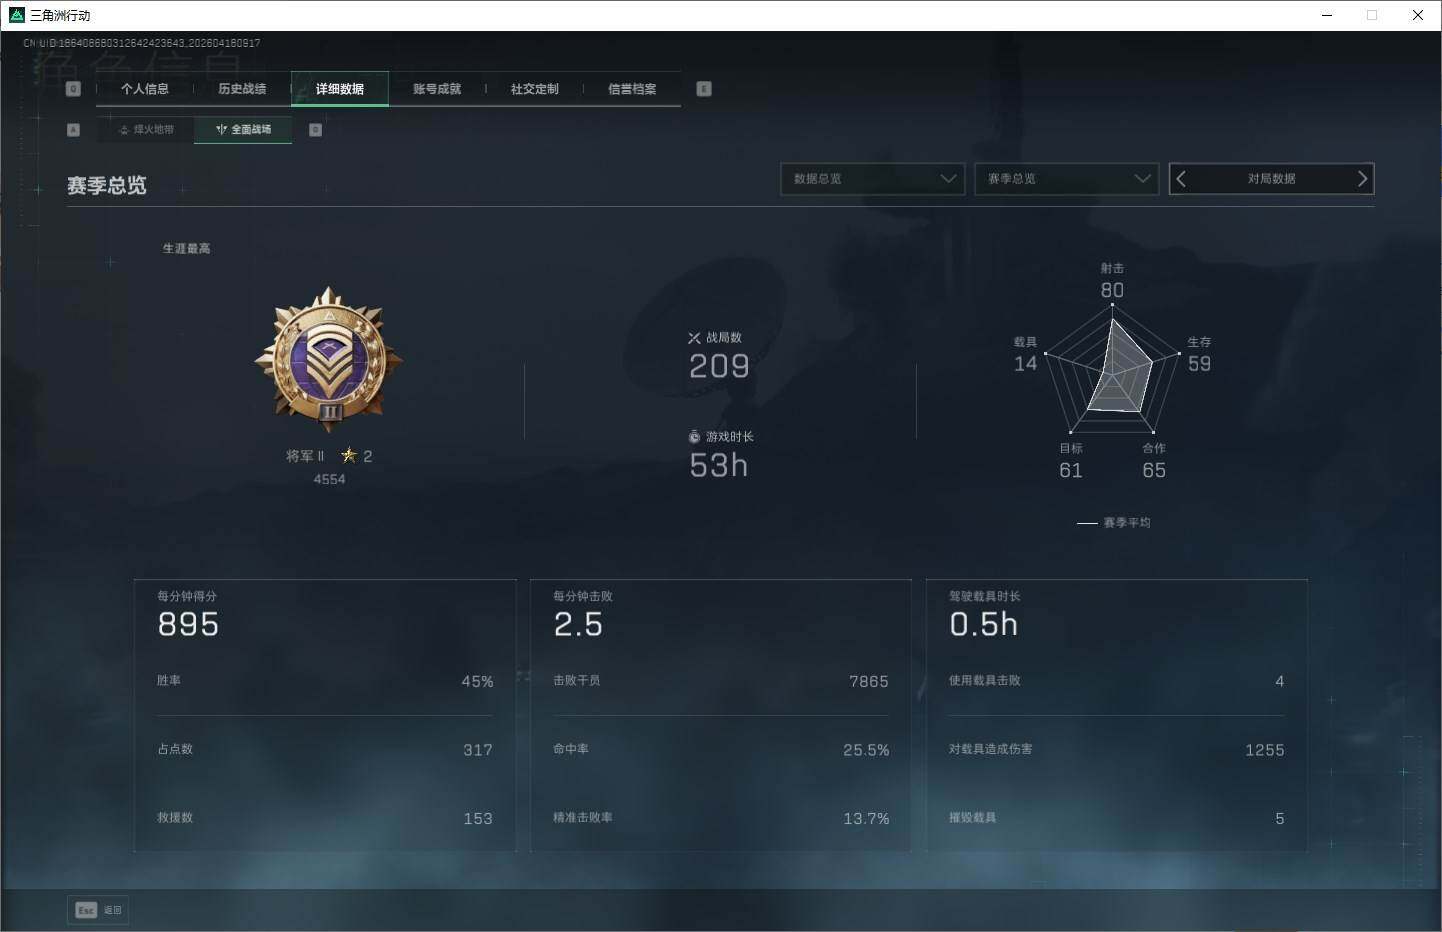1442x932 pixels.
Task: Switch to the 历史战绩 tab
Action: [242, 89]
